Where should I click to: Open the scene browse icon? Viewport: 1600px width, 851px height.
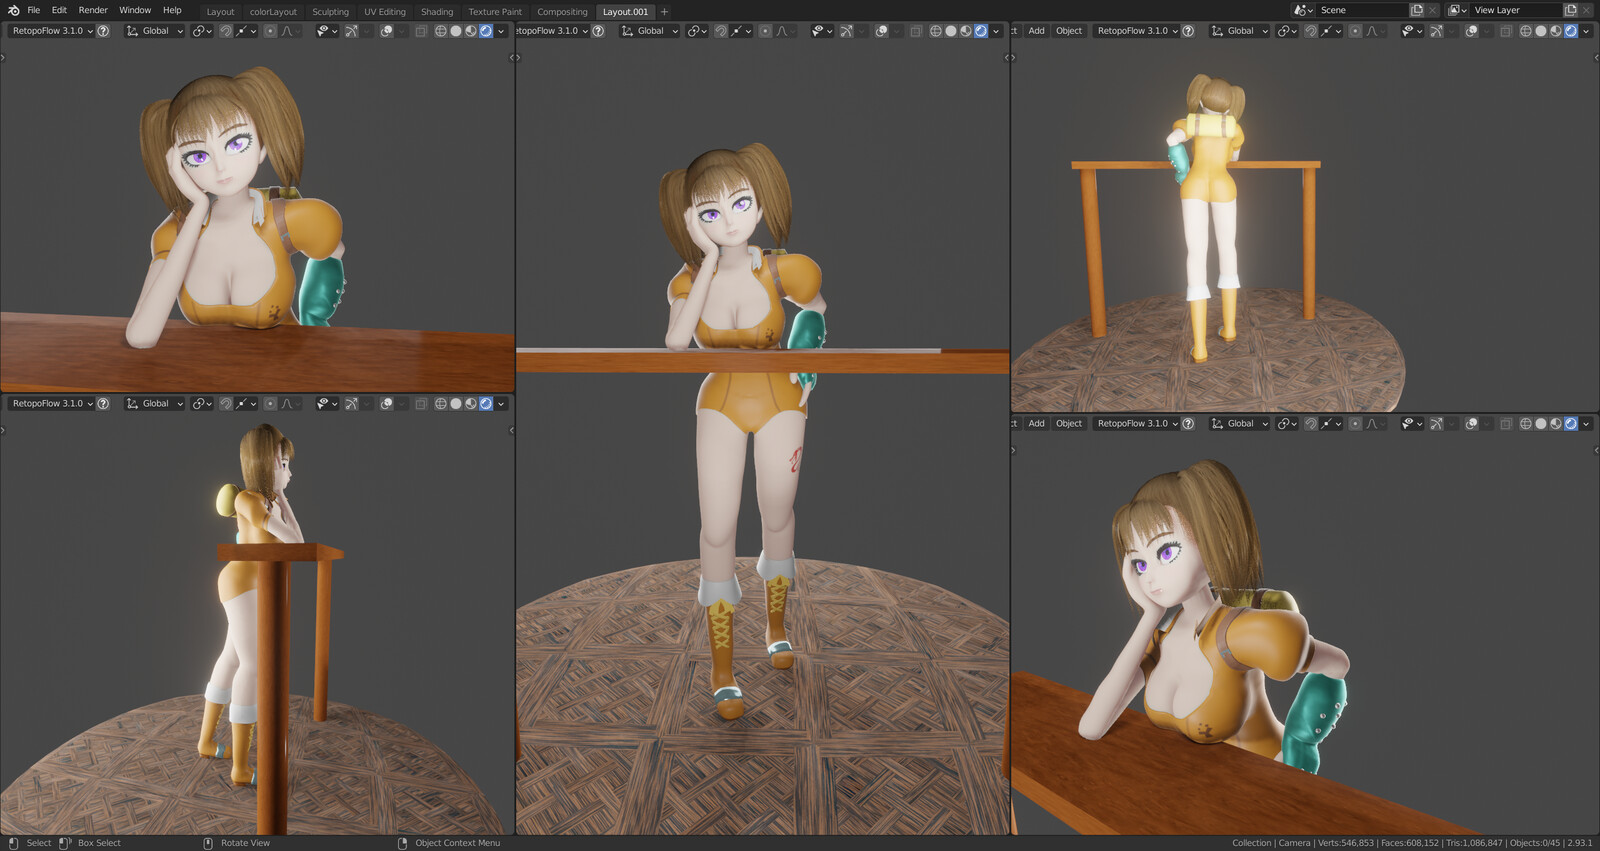[1303, 10]
